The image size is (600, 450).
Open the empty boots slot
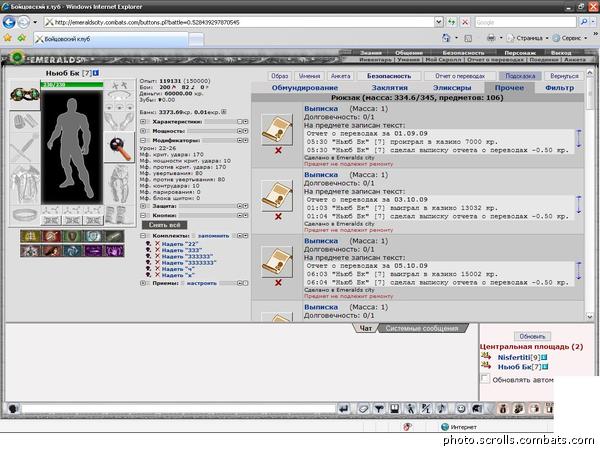tap(120, 215)
